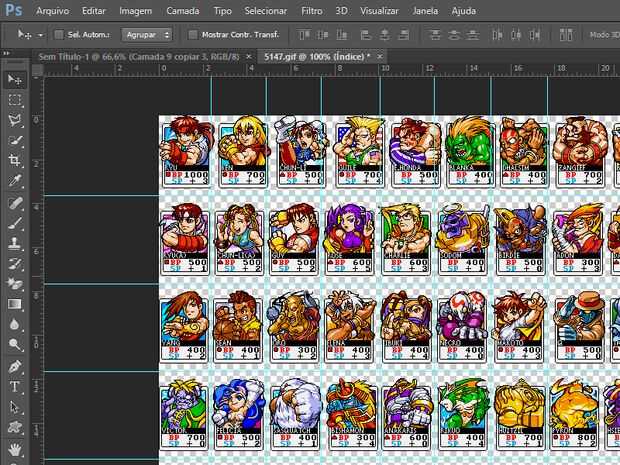Select the Clone Stamp tool

coord(15,243)
